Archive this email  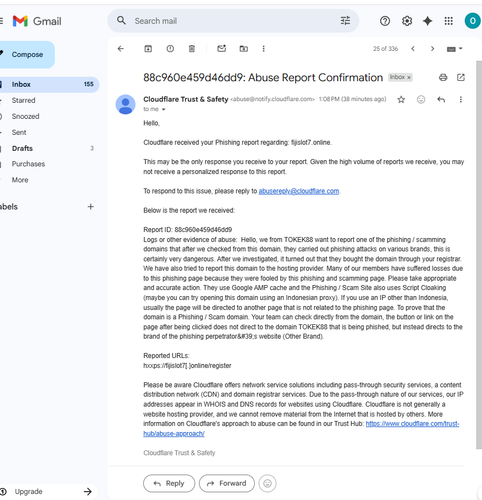(x=148, y=49)
